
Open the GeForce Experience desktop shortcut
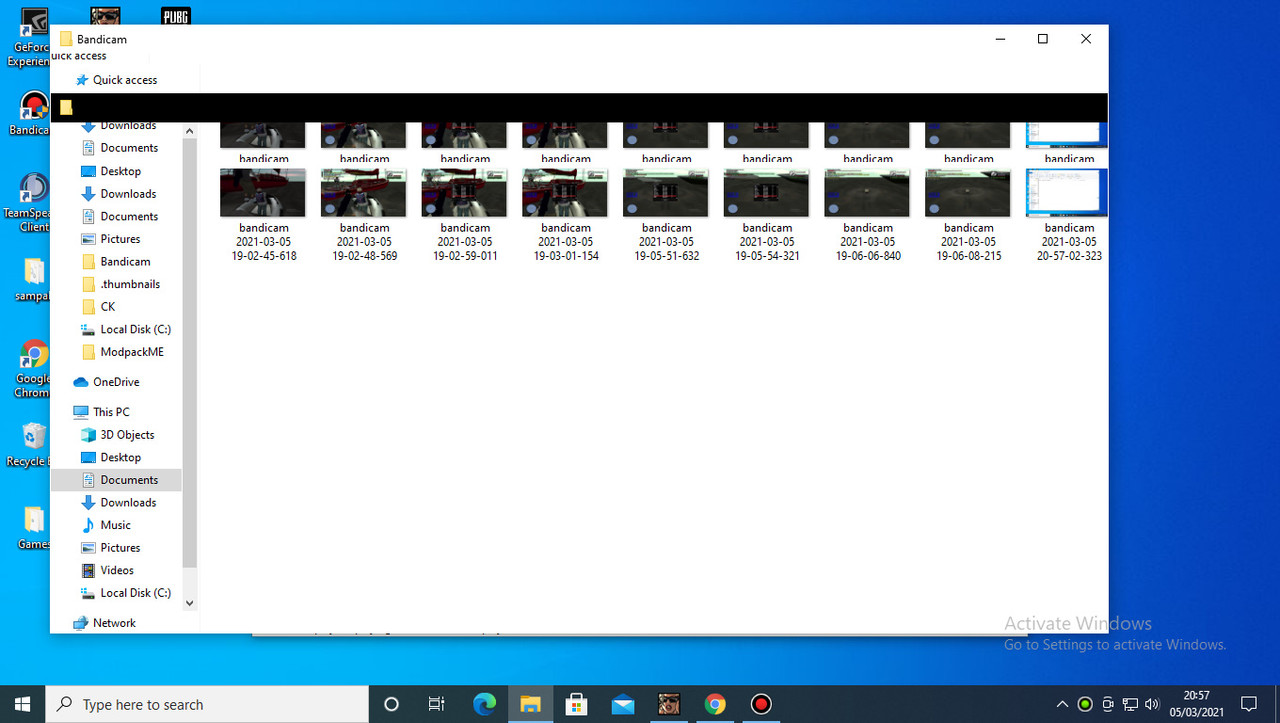[x=30, y=40]
